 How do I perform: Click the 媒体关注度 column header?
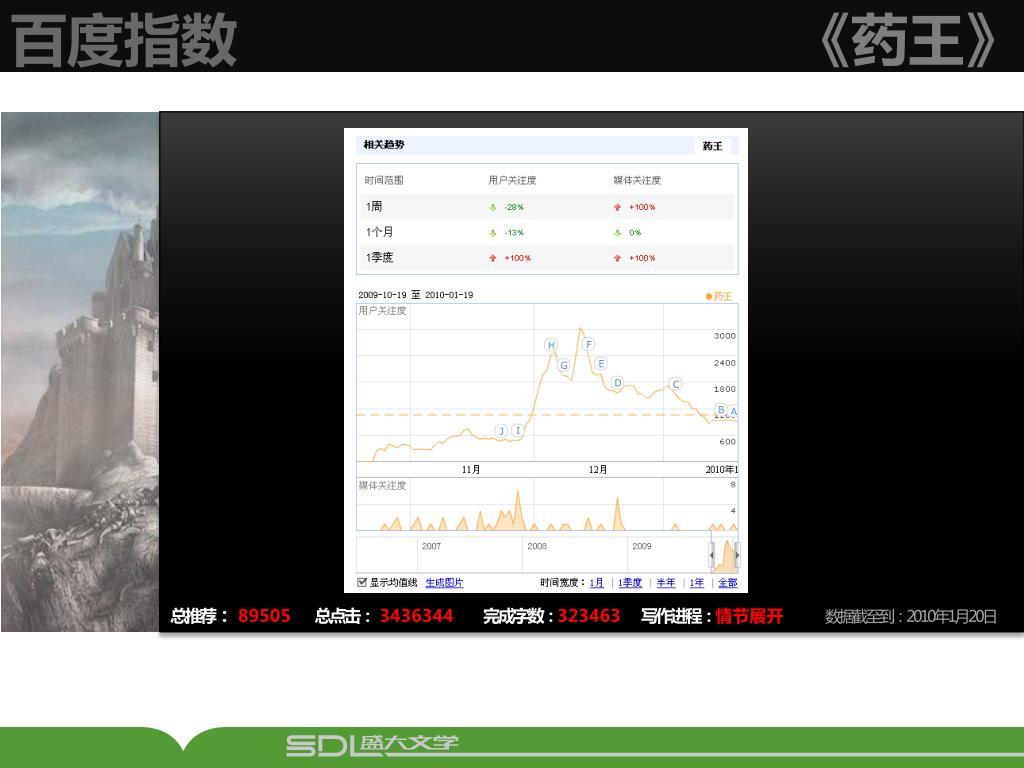[x=637, y=180]
